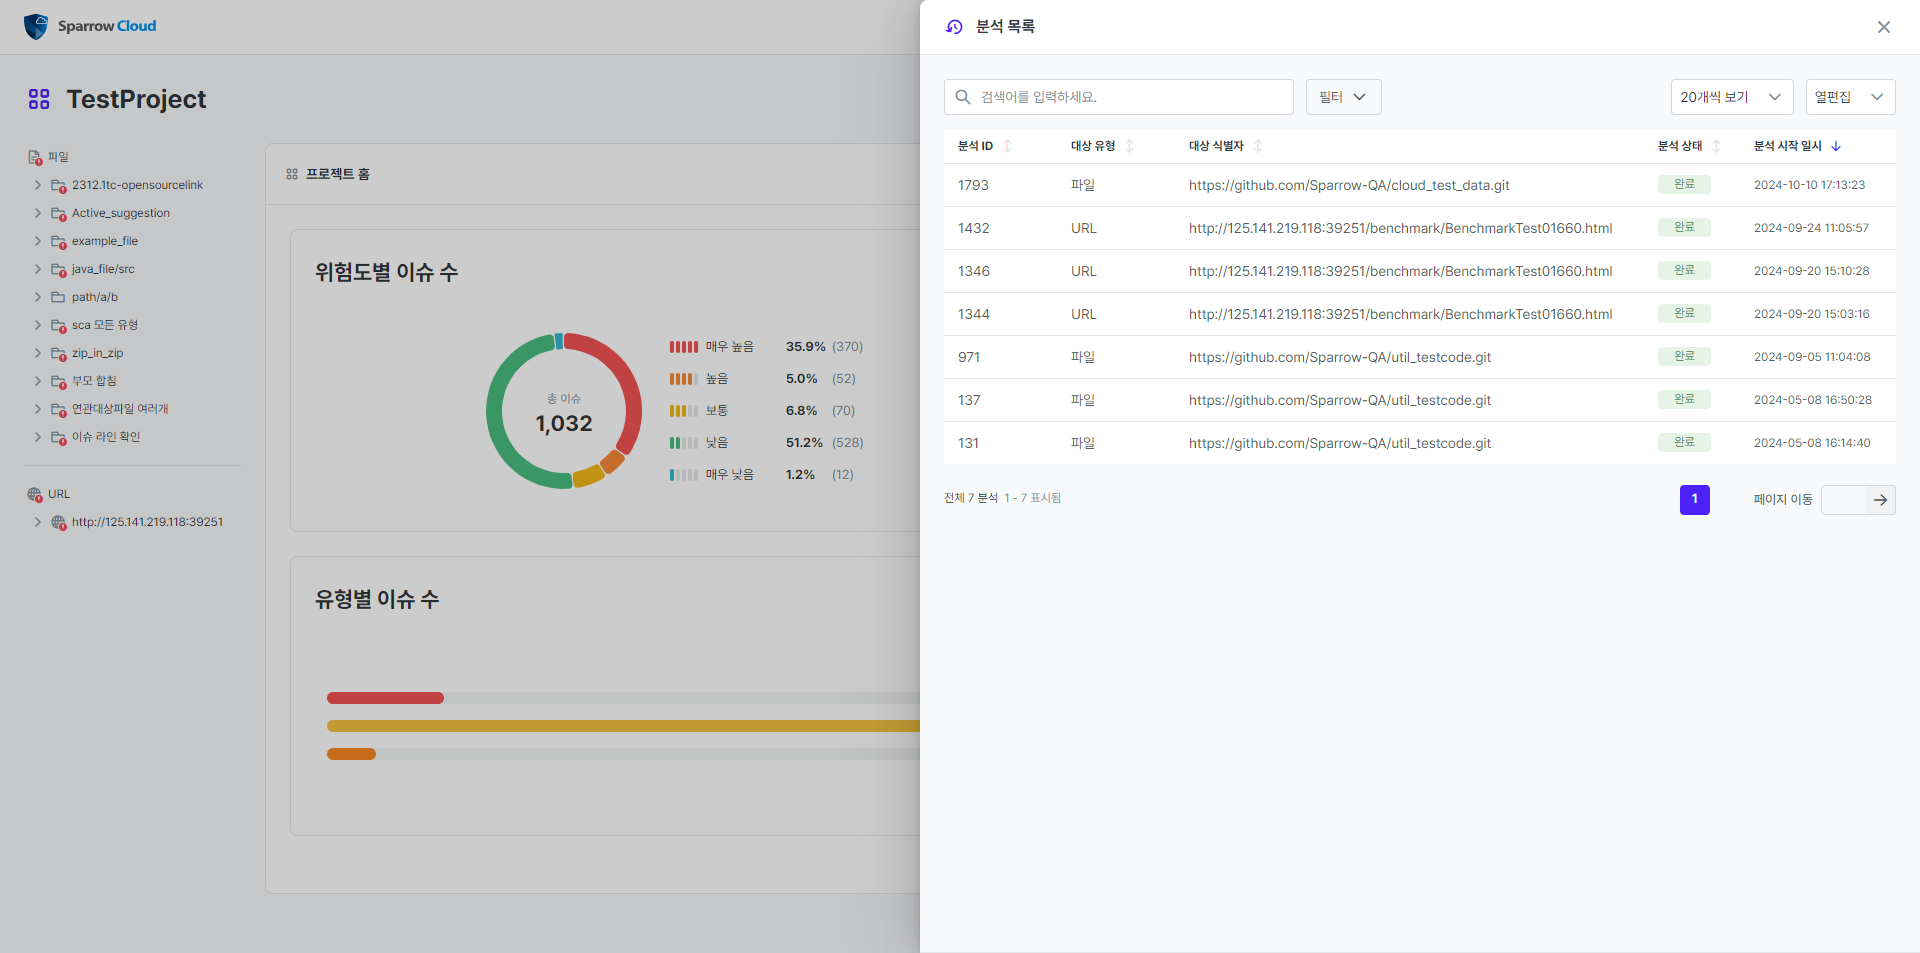The width and height of the screenshot is (1920, 953).
Task: Open the cloud_test_data.git analysis link
Action: [1349, 185]
